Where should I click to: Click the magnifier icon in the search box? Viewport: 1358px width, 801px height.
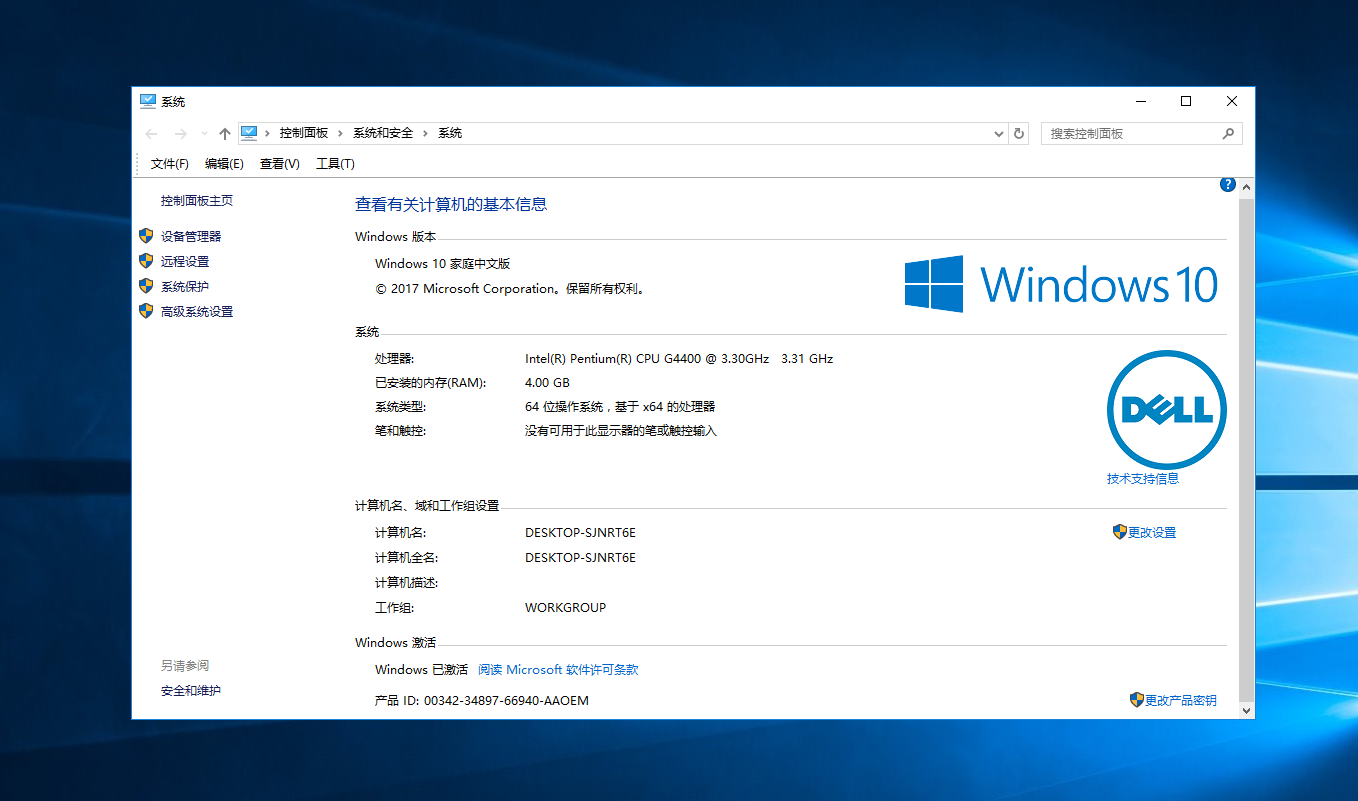coord(1229,133)
